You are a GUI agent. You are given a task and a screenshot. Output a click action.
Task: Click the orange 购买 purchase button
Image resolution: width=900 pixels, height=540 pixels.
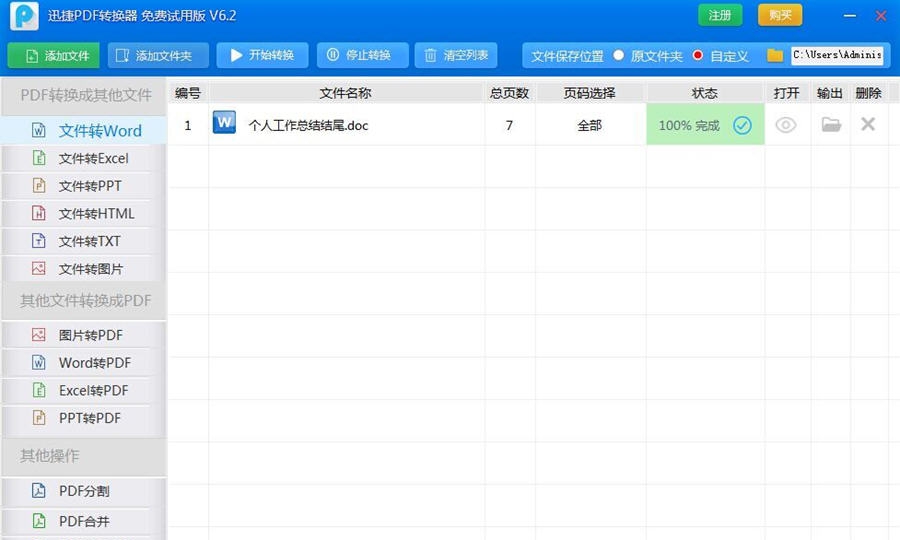pyautogui.click(x=780, y=15)
